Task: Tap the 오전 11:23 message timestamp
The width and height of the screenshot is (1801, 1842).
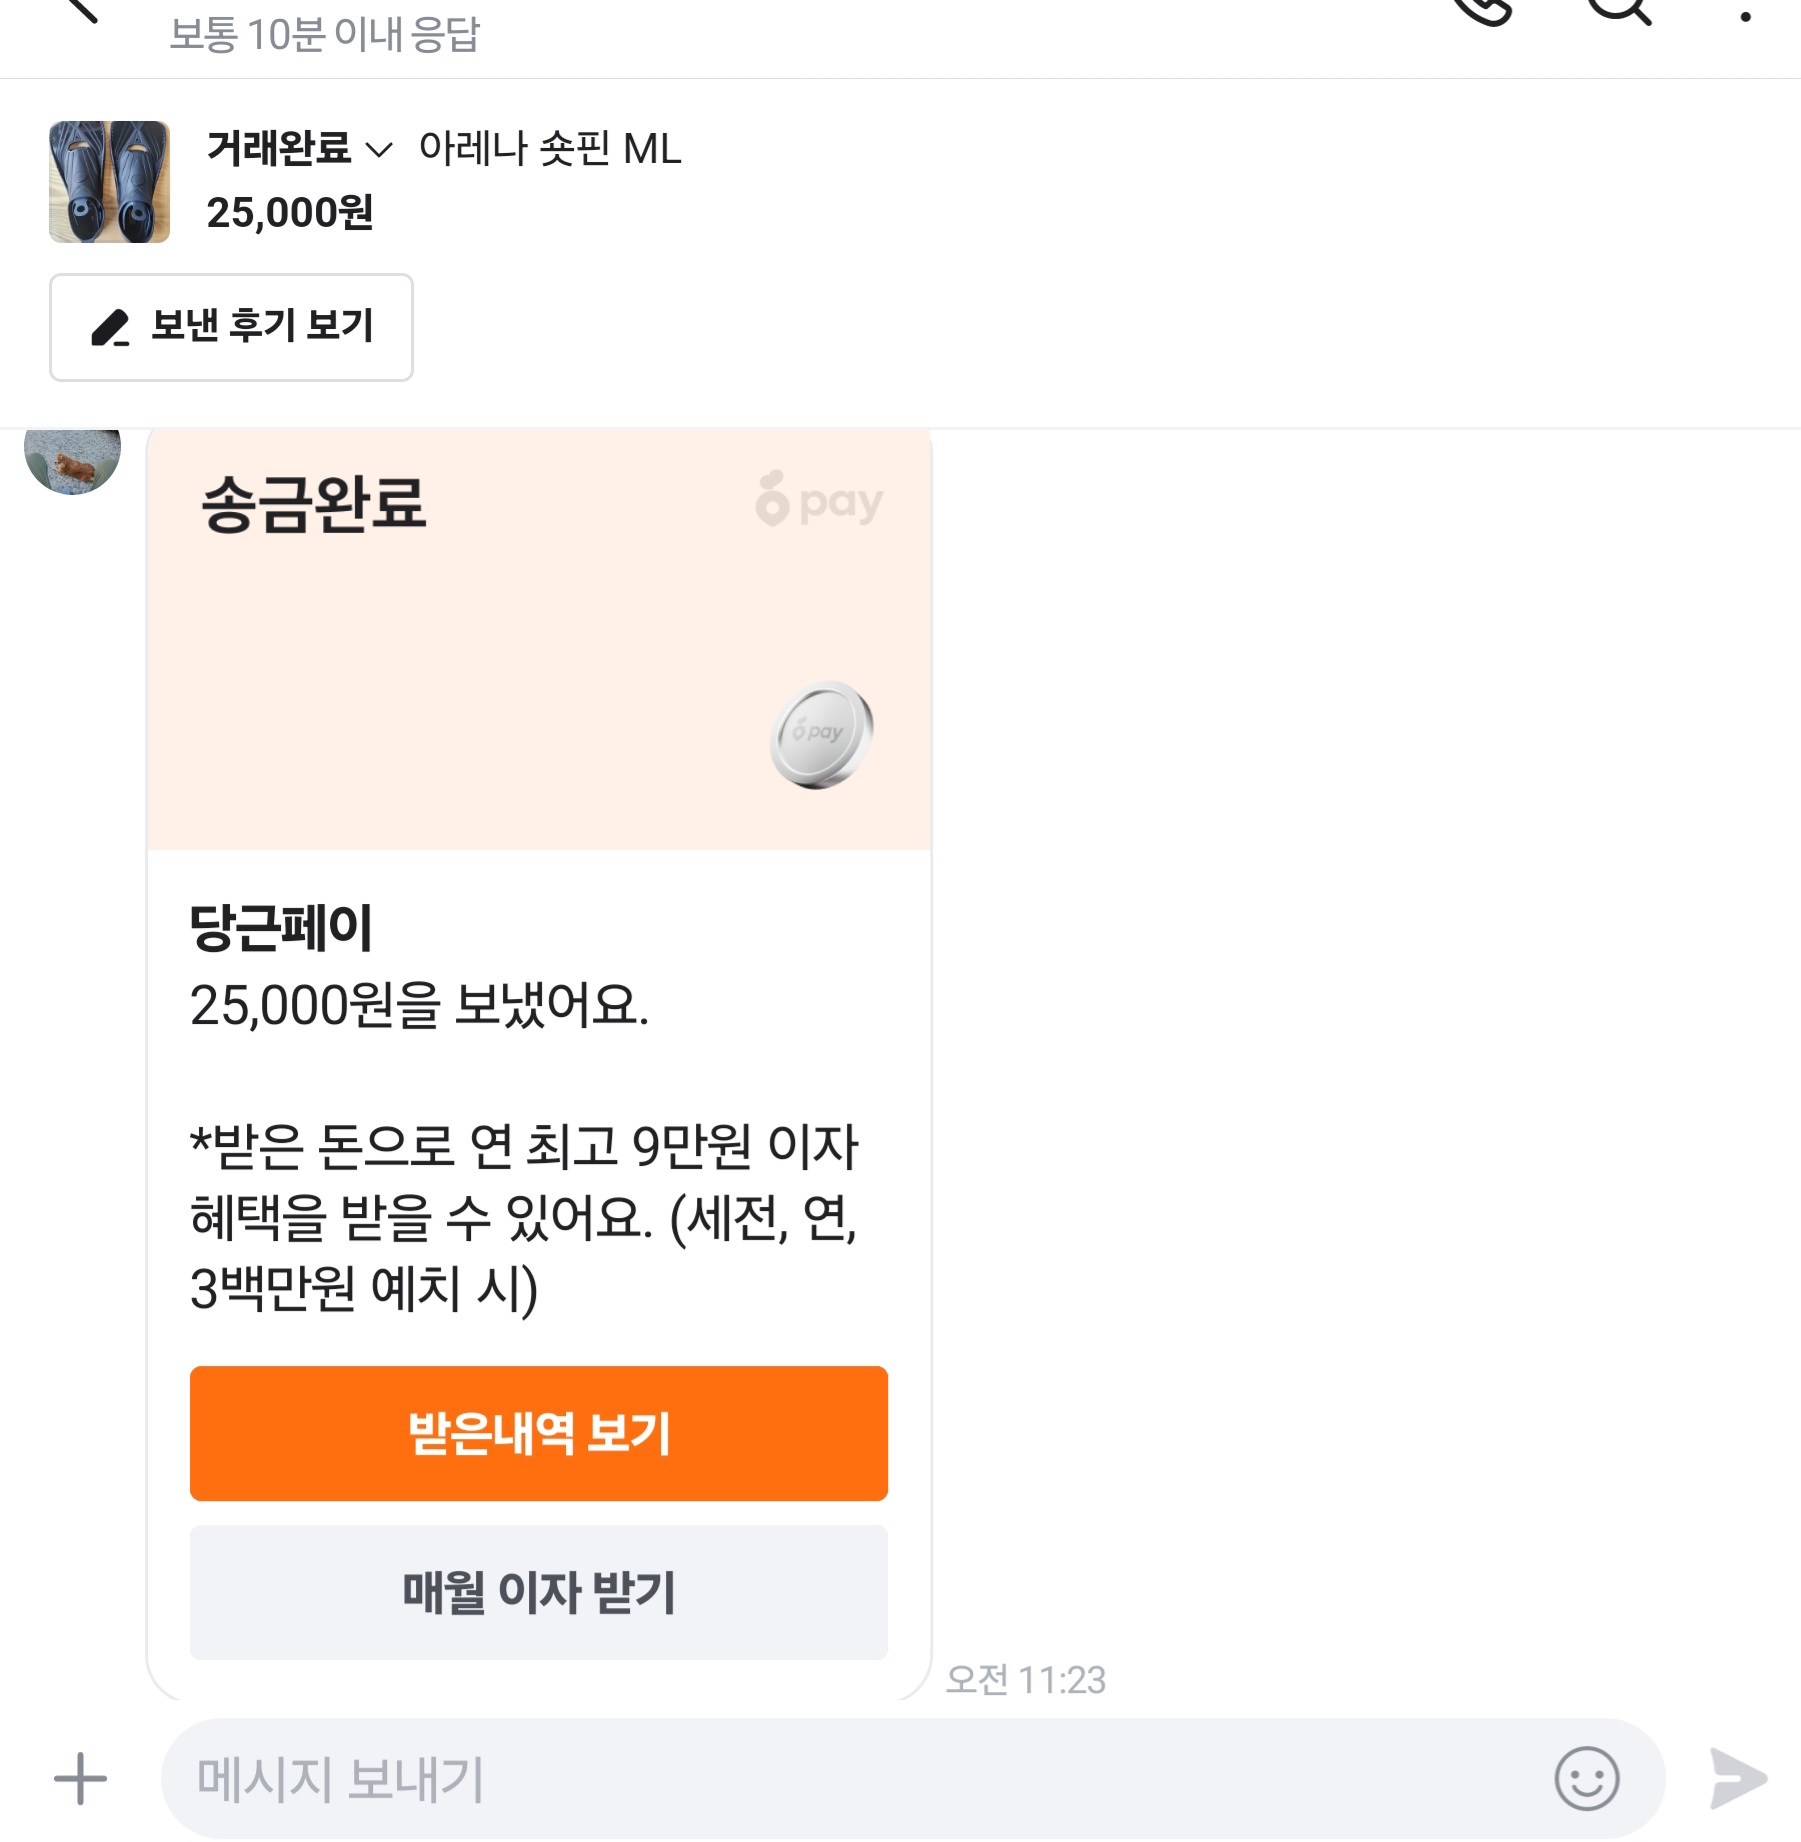Action: point(1026,1680)
